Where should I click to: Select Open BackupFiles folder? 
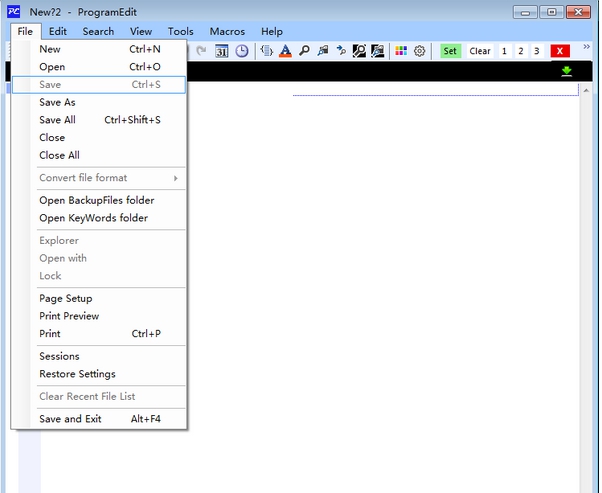tap(99, 200)
